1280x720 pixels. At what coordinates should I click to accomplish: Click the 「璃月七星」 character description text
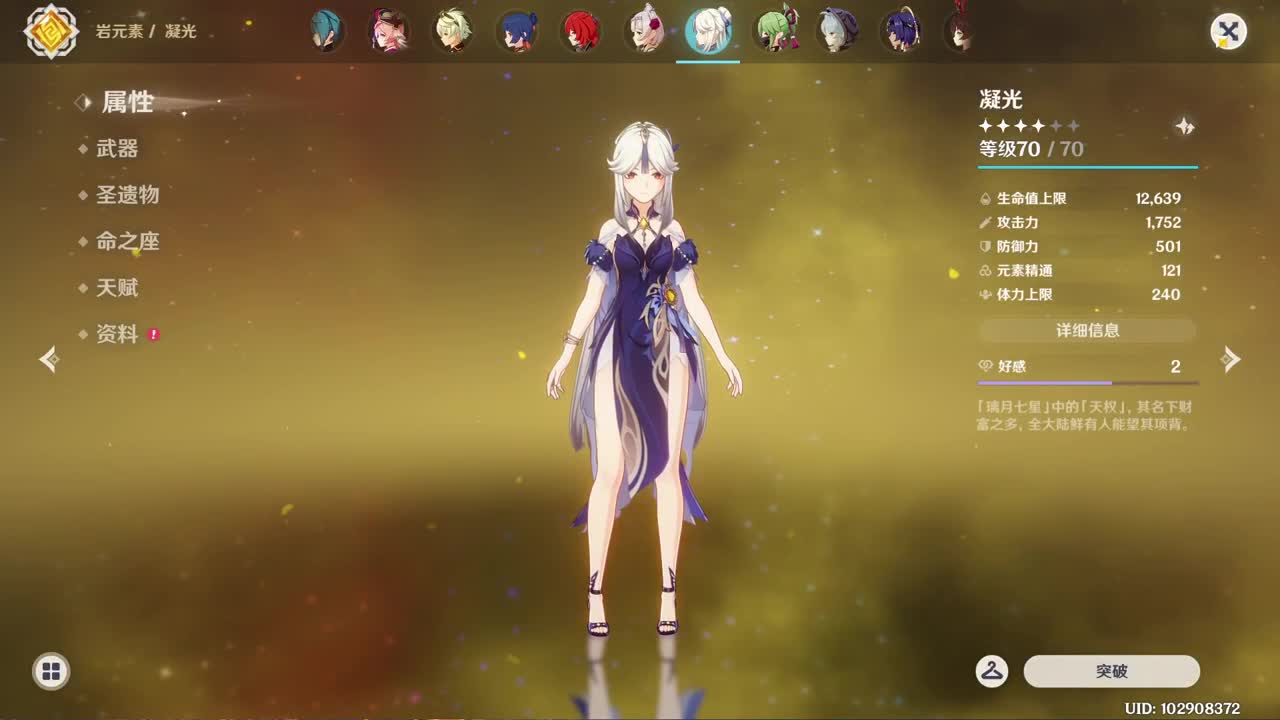1084,416
